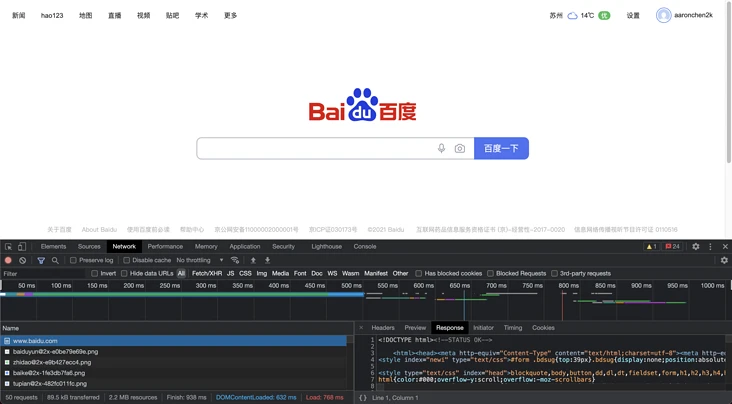Toggle the network filter funnel icon
The image size is (732, 404).
41,260
